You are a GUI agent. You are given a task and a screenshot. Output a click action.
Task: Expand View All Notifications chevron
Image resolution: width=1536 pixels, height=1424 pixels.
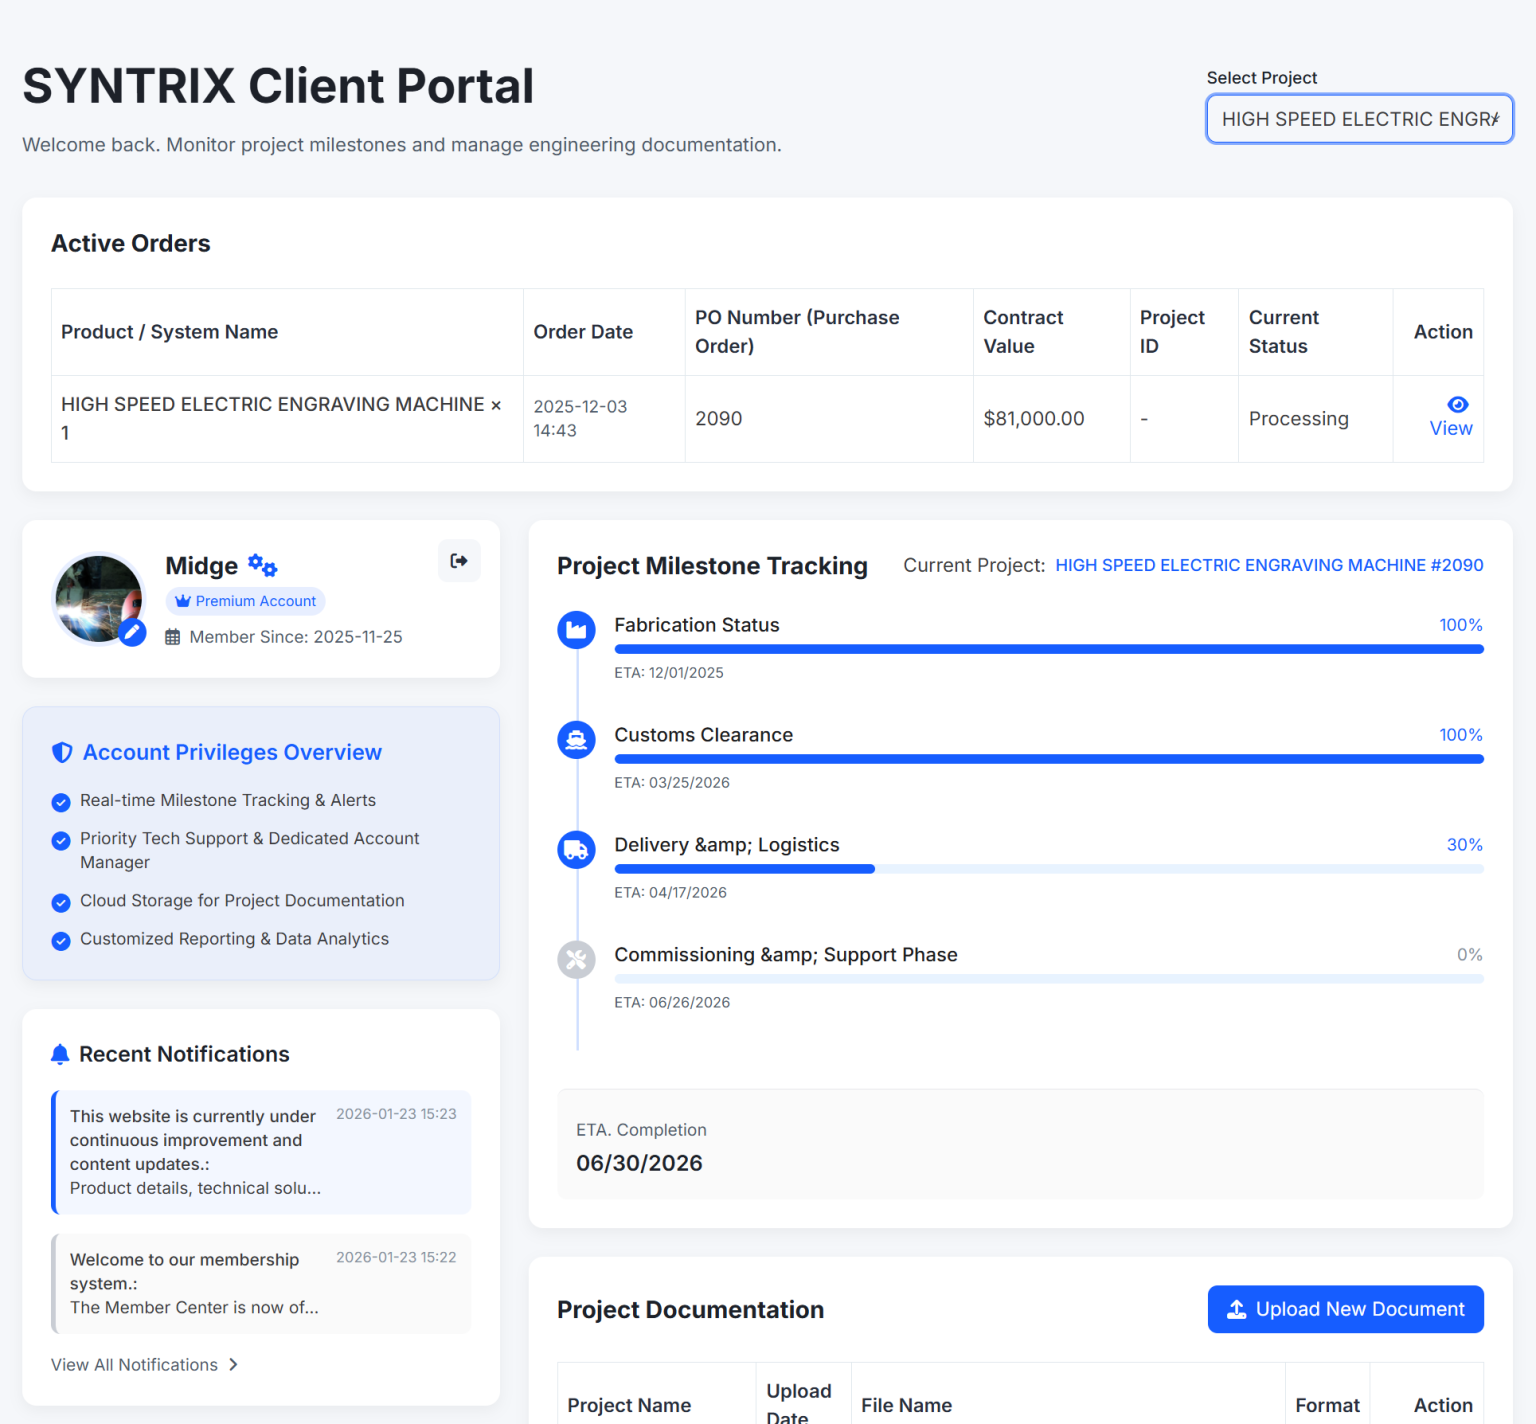[233, 1364]
